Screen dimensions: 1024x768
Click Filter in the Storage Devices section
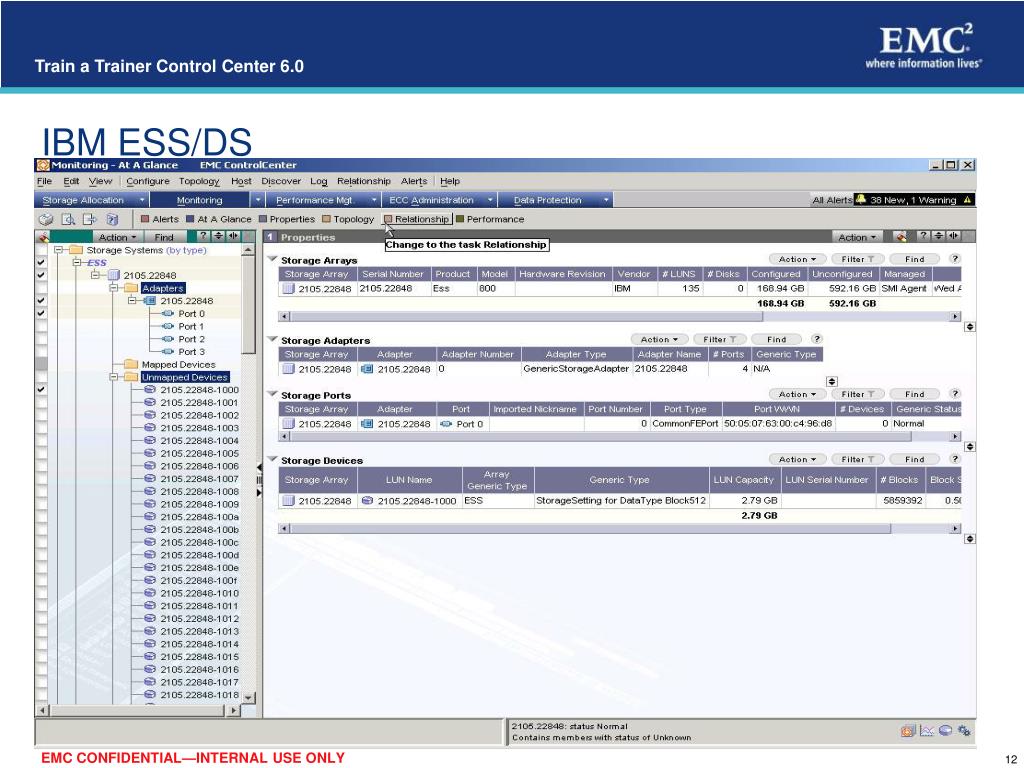[x=857, y=459]
